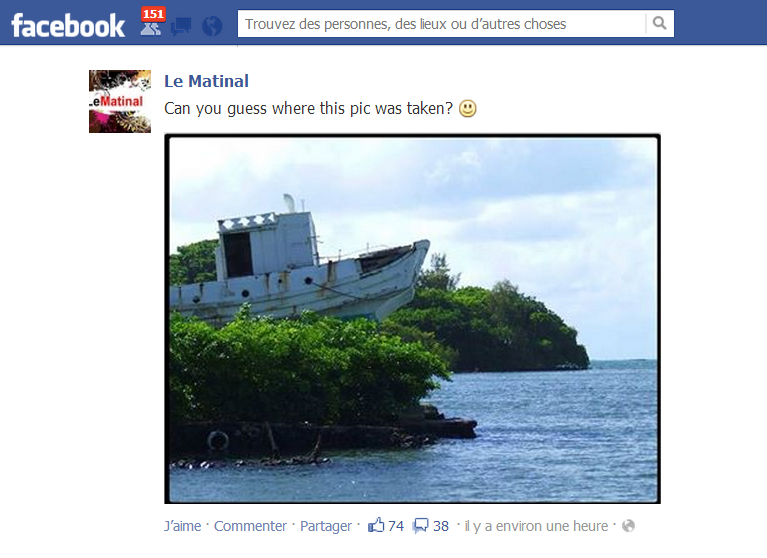Click the public audience globe icon

(x=629, y=526)
